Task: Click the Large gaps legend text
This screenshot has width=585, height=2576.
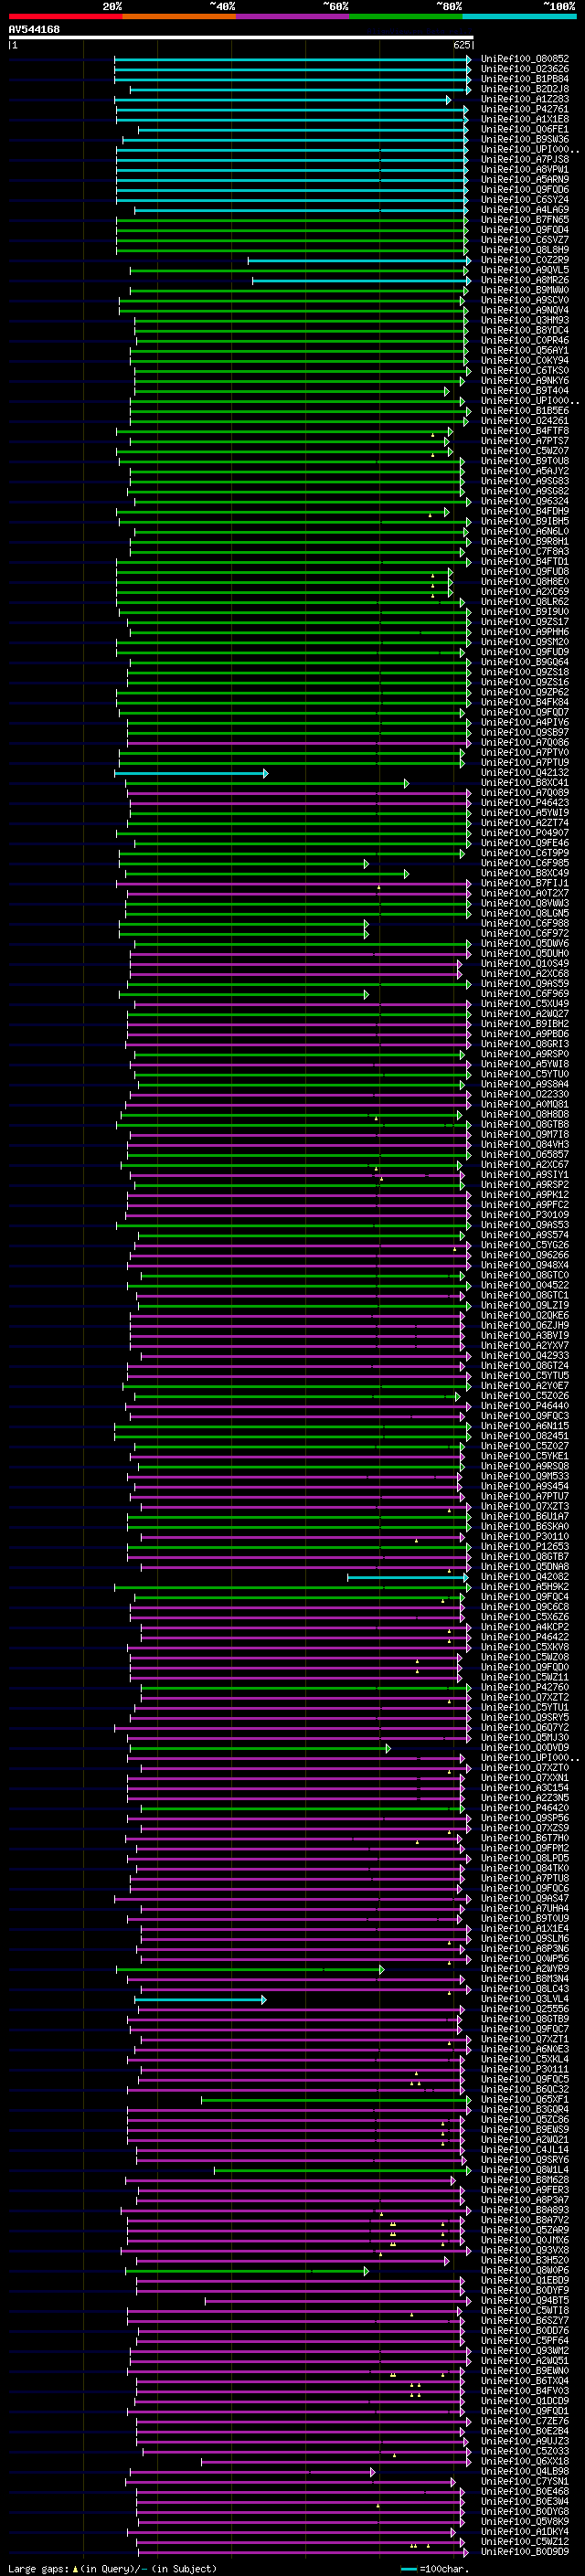Action: [112, 2568]
